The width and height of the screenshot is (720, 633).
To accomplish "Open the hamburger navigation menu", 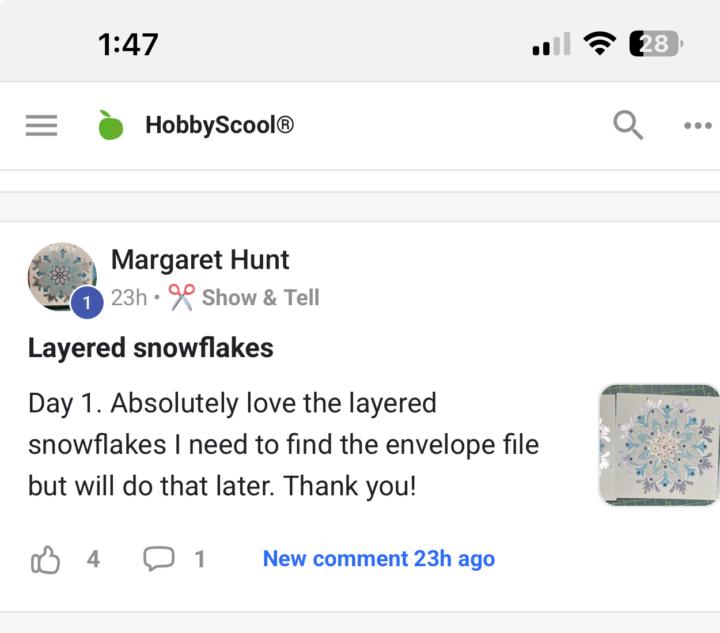I will coord(41,126).
